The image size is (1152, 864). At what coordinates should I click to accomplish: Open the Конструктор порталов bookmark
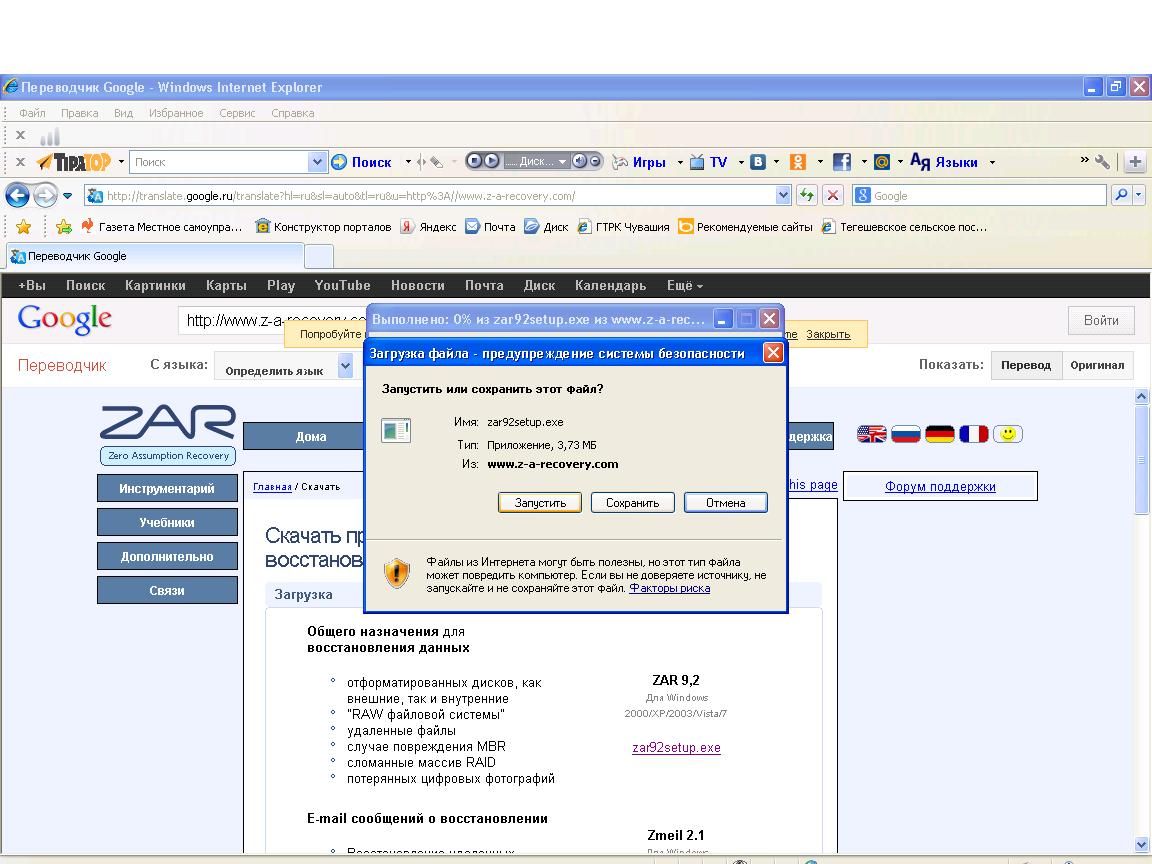323,226
